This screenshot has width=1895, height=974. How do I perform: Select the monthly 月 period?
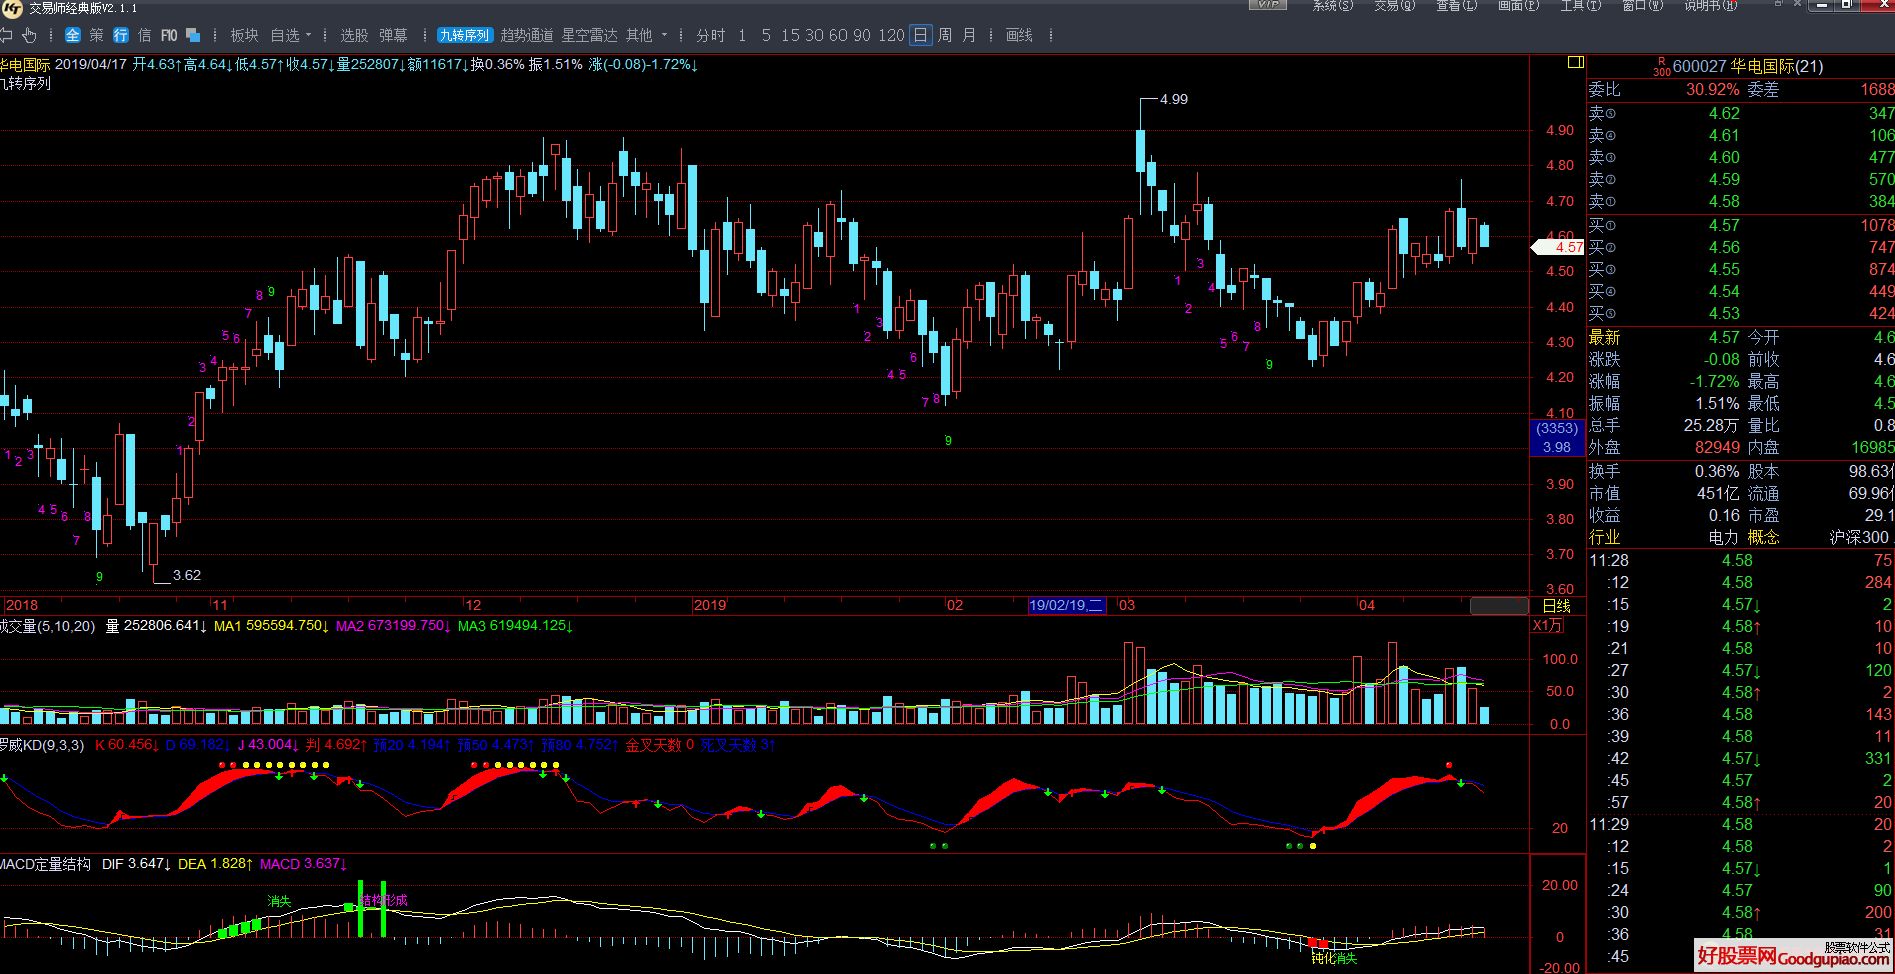coord(968,35)
